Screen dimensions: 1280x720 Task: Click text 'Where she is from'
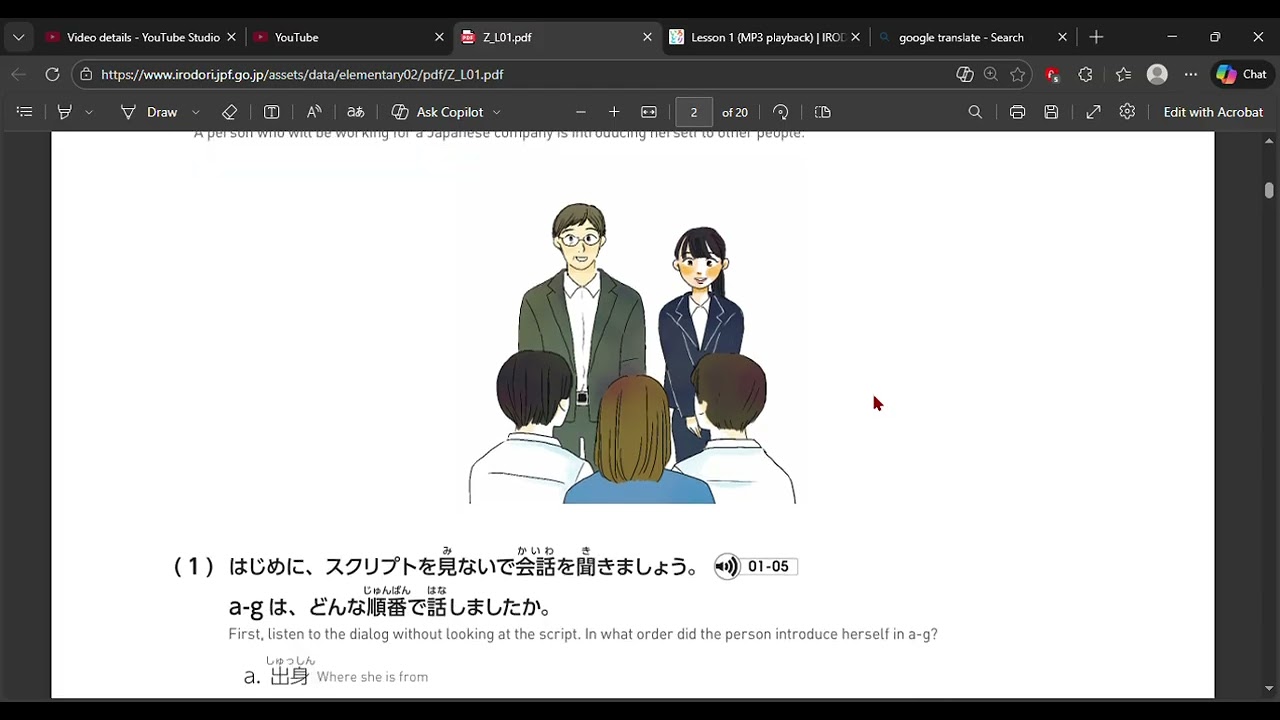(x=372, y=677)
